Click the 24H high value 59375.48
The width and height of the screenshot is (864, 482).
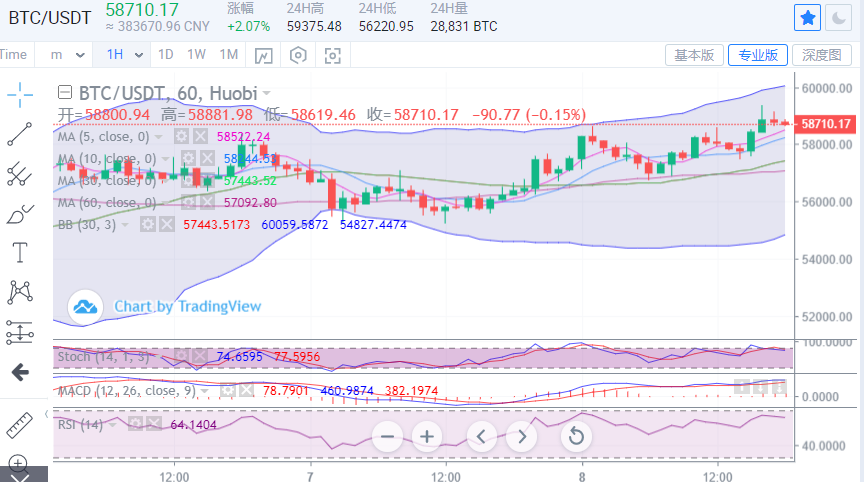point(314,26)
